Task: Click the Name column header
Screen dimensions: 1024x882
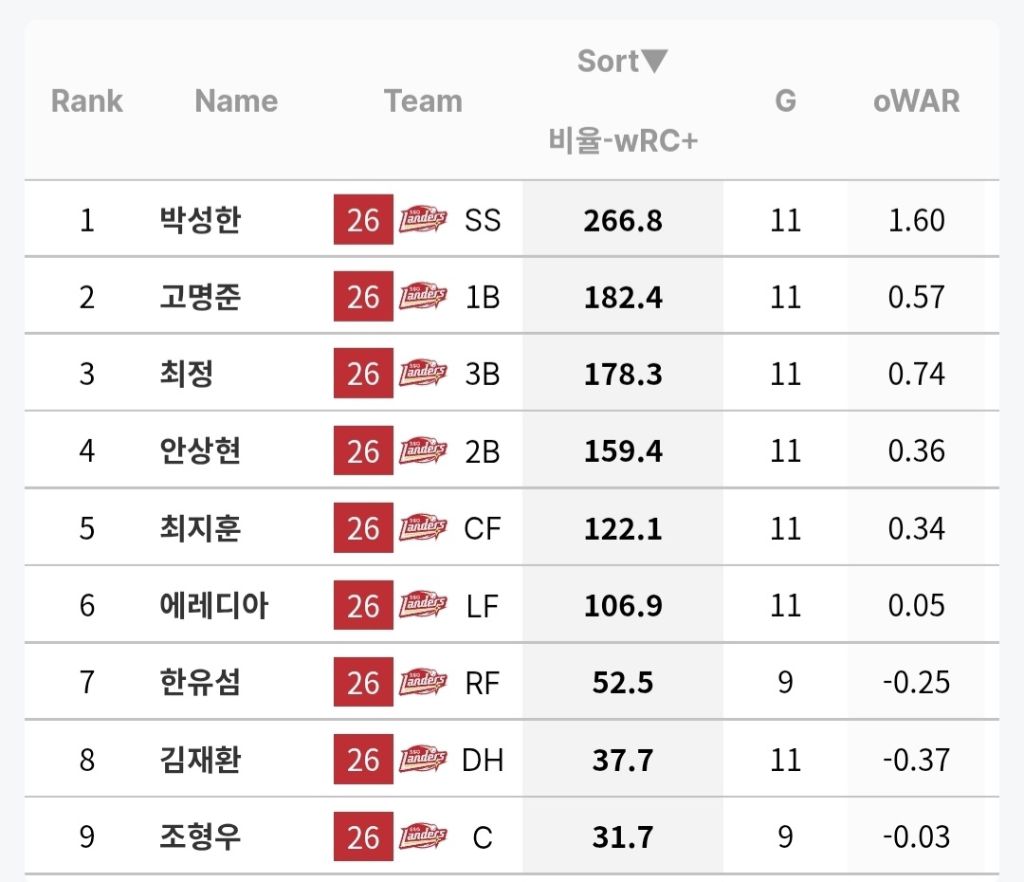Action: (x=236, y=101)
